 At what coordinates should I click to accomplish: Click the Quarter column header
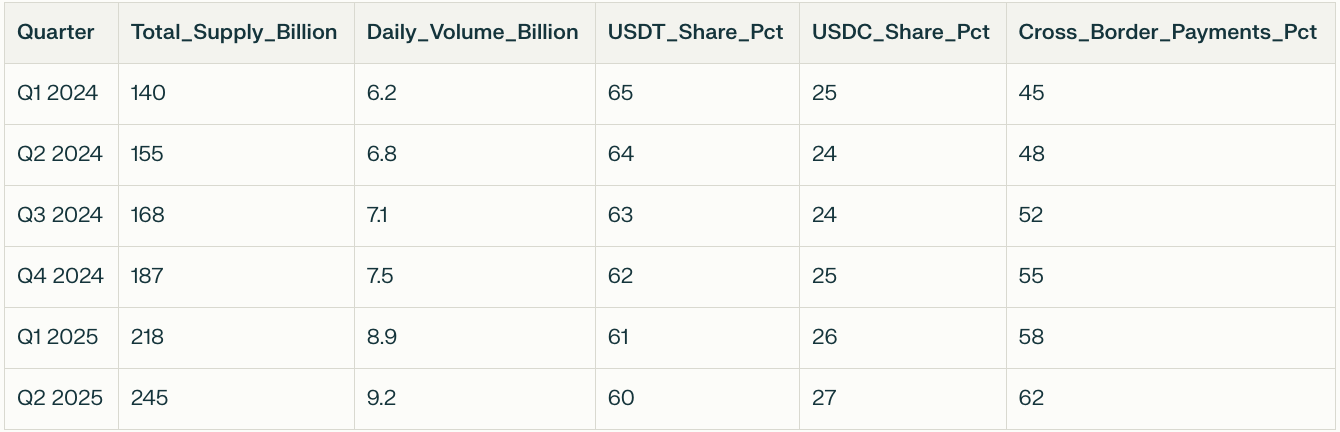coord(56,32)
